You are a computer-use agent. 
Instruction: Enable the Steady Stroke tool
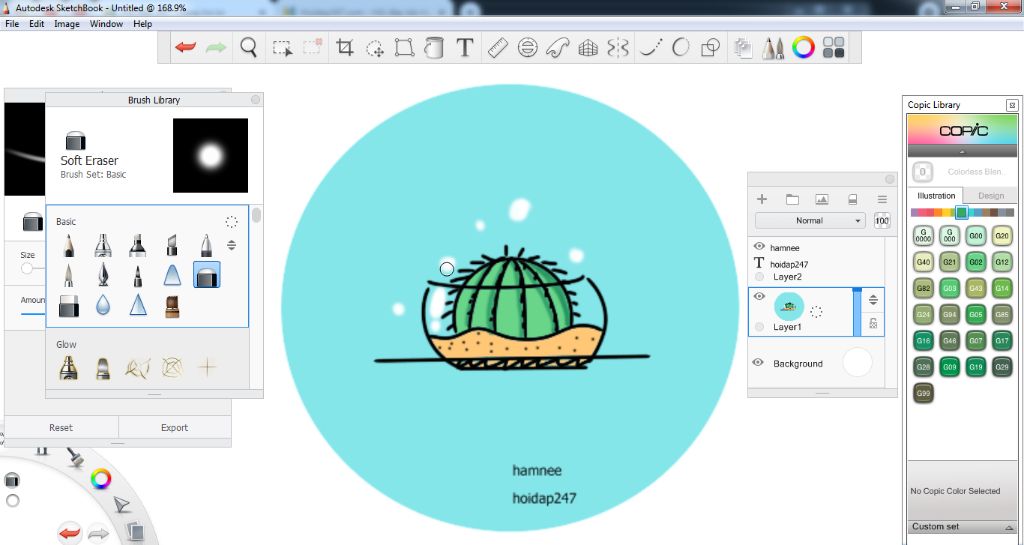pos(650,47)
